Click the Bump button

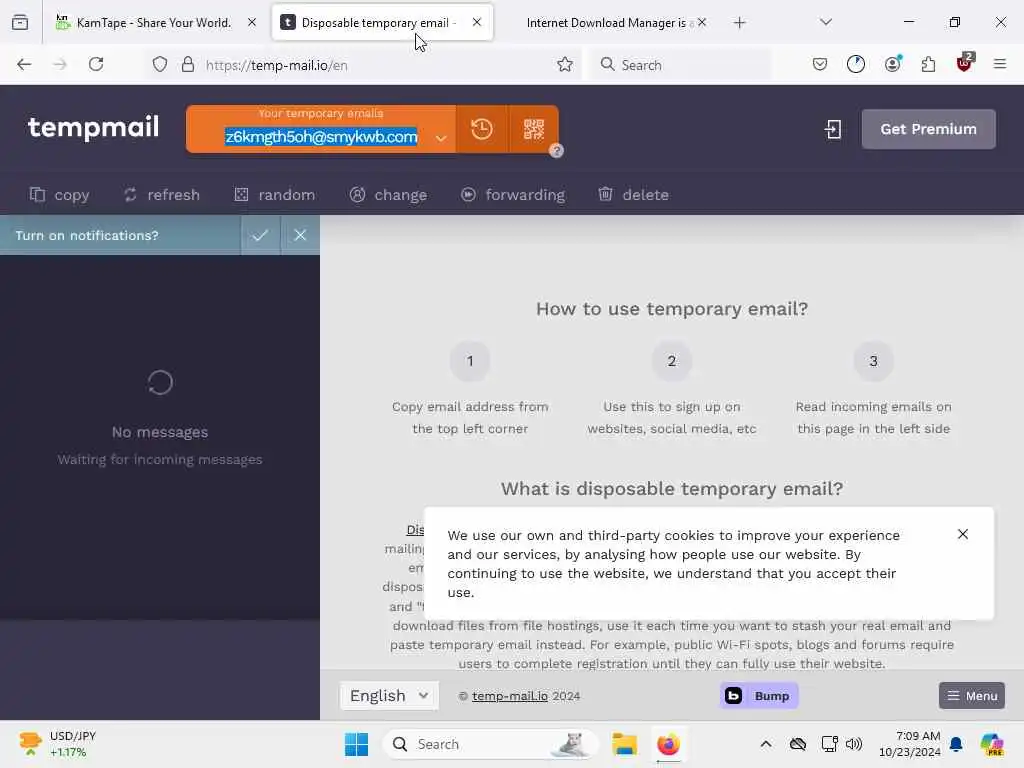pyautogui.click(x=759, y=696)
